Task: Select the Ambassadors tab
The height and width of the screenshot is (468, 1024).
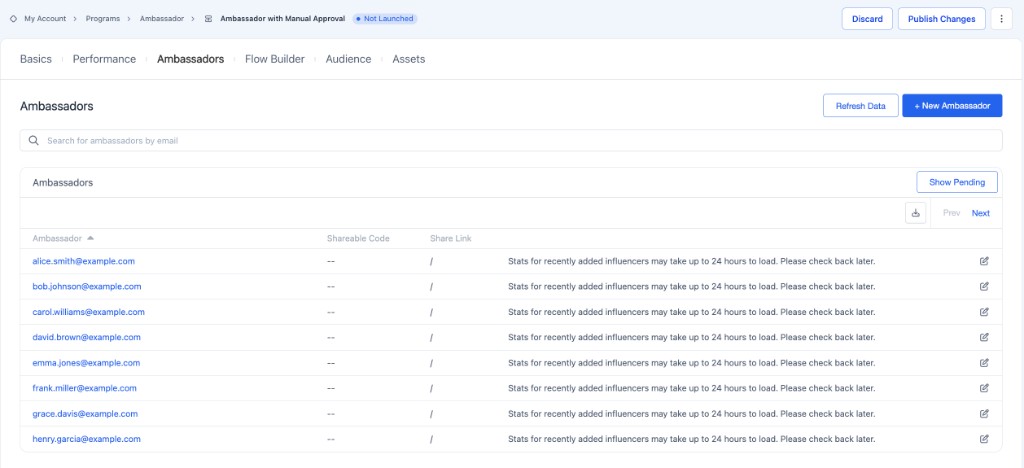Action: click(x=191, y=59)
